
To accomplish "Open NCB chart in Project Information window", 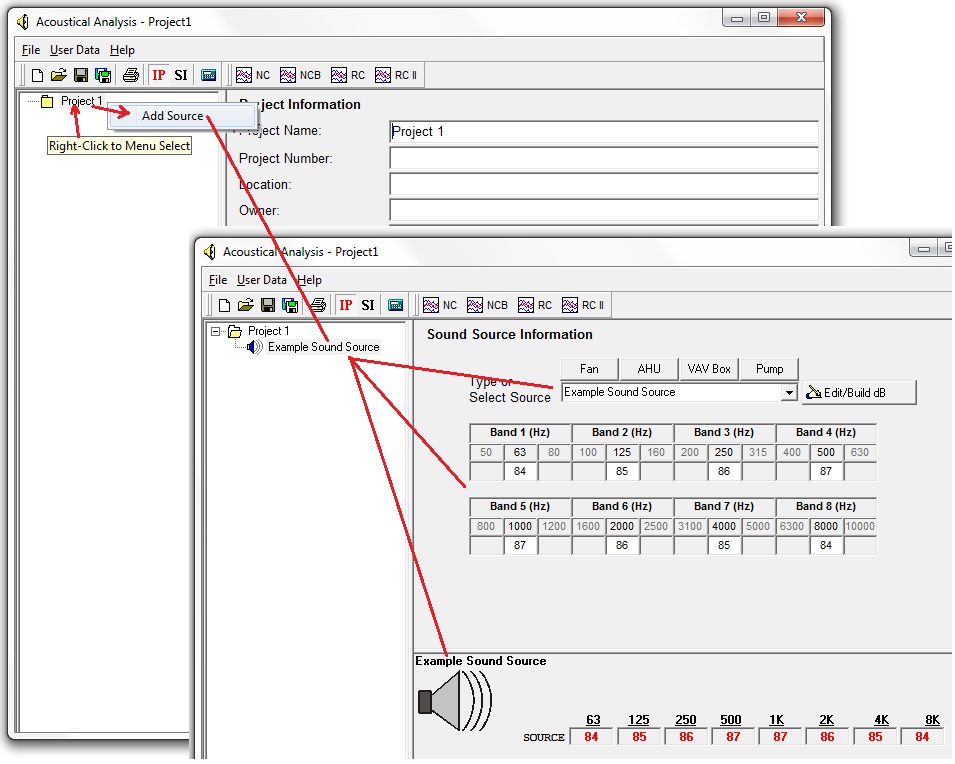I will [300, 76].
